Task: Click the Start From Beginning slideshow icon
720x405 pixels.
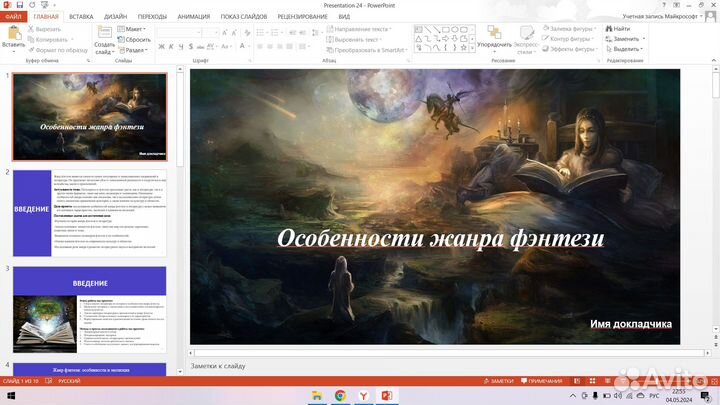Action: coord(45,5)
